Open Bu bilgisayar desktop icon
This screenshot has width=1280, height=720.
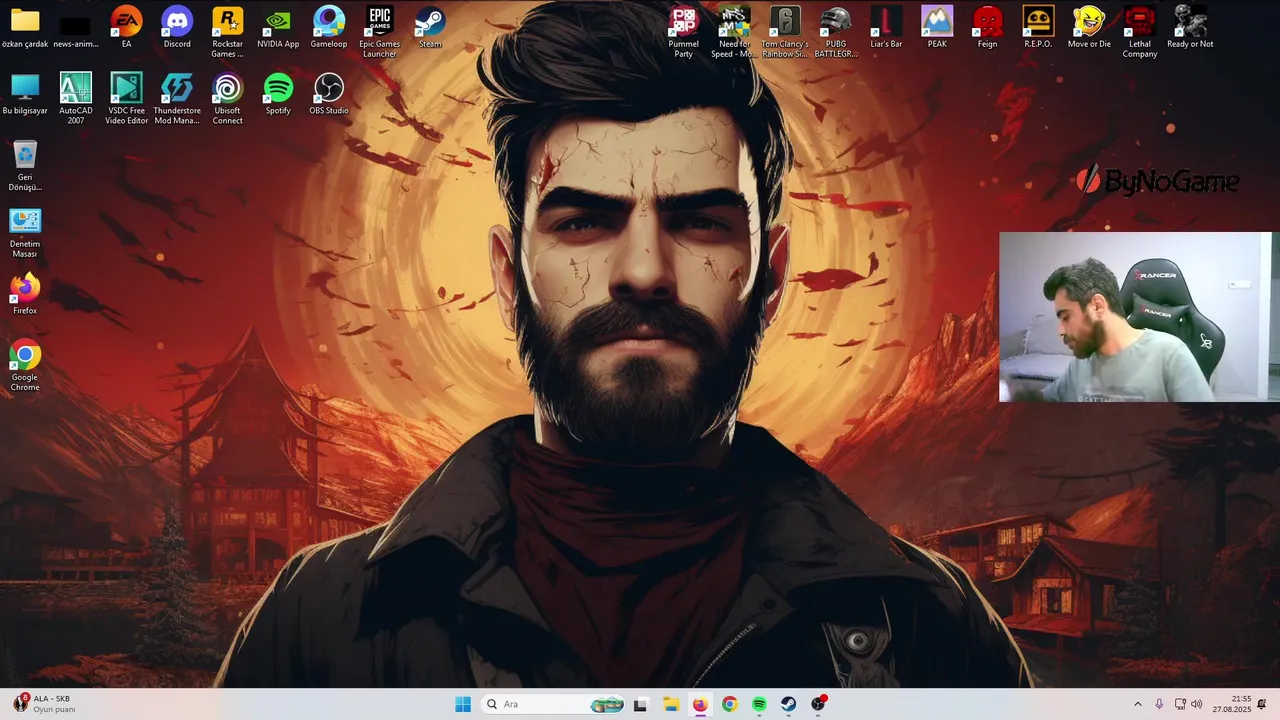(x=25, y=95)
